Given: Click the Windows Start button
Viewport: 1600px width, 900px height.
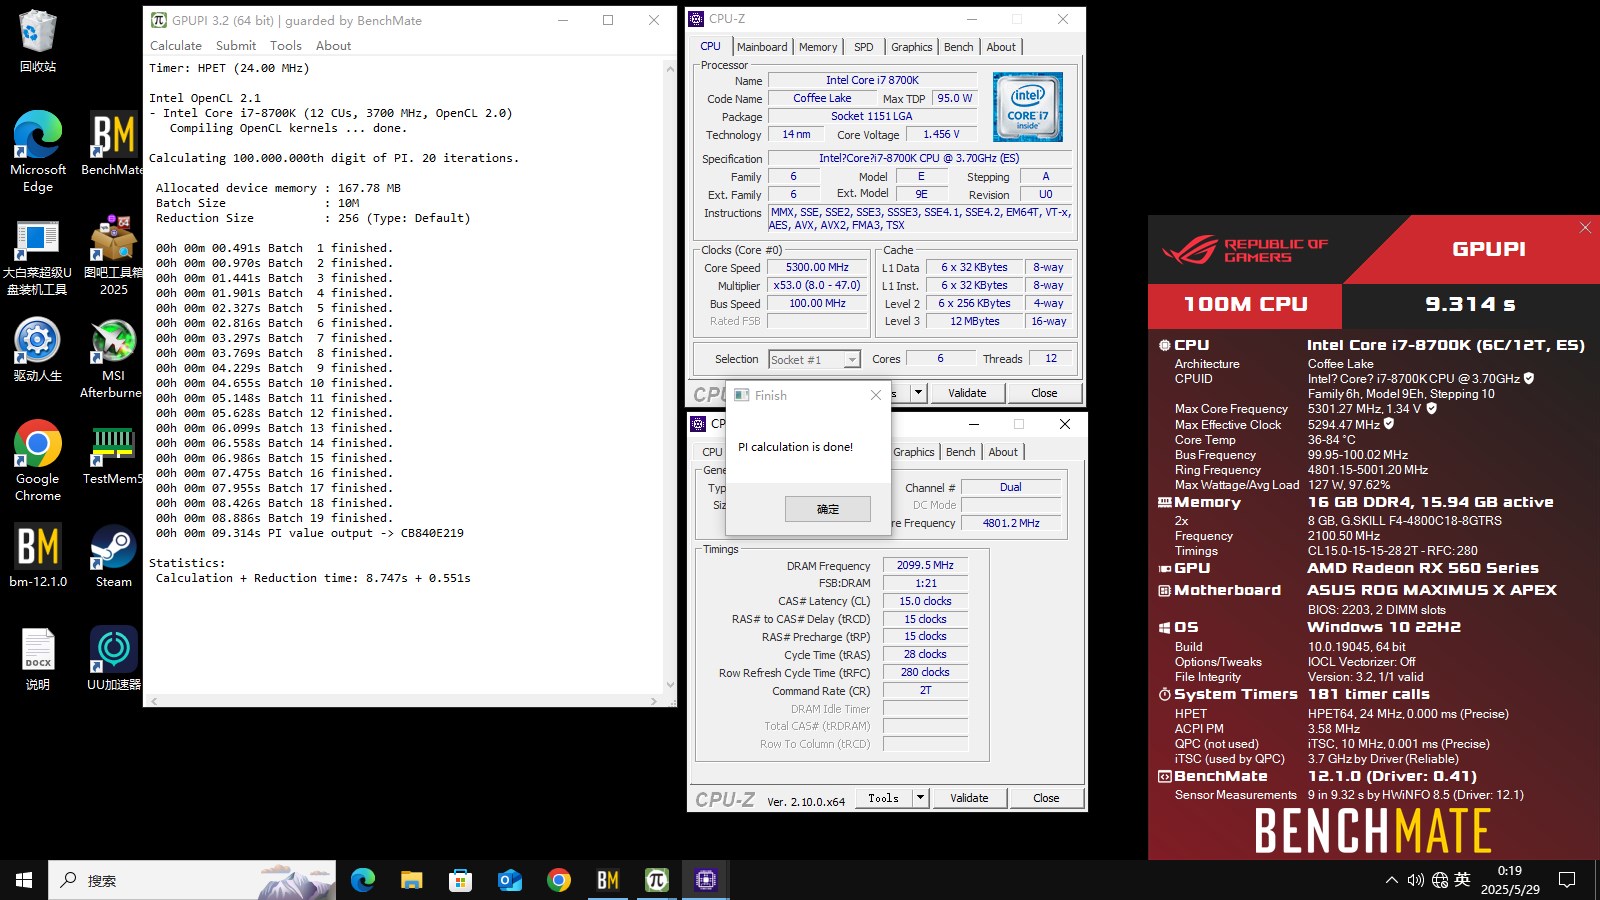Looking at the screenshot, I should point(24,880).
